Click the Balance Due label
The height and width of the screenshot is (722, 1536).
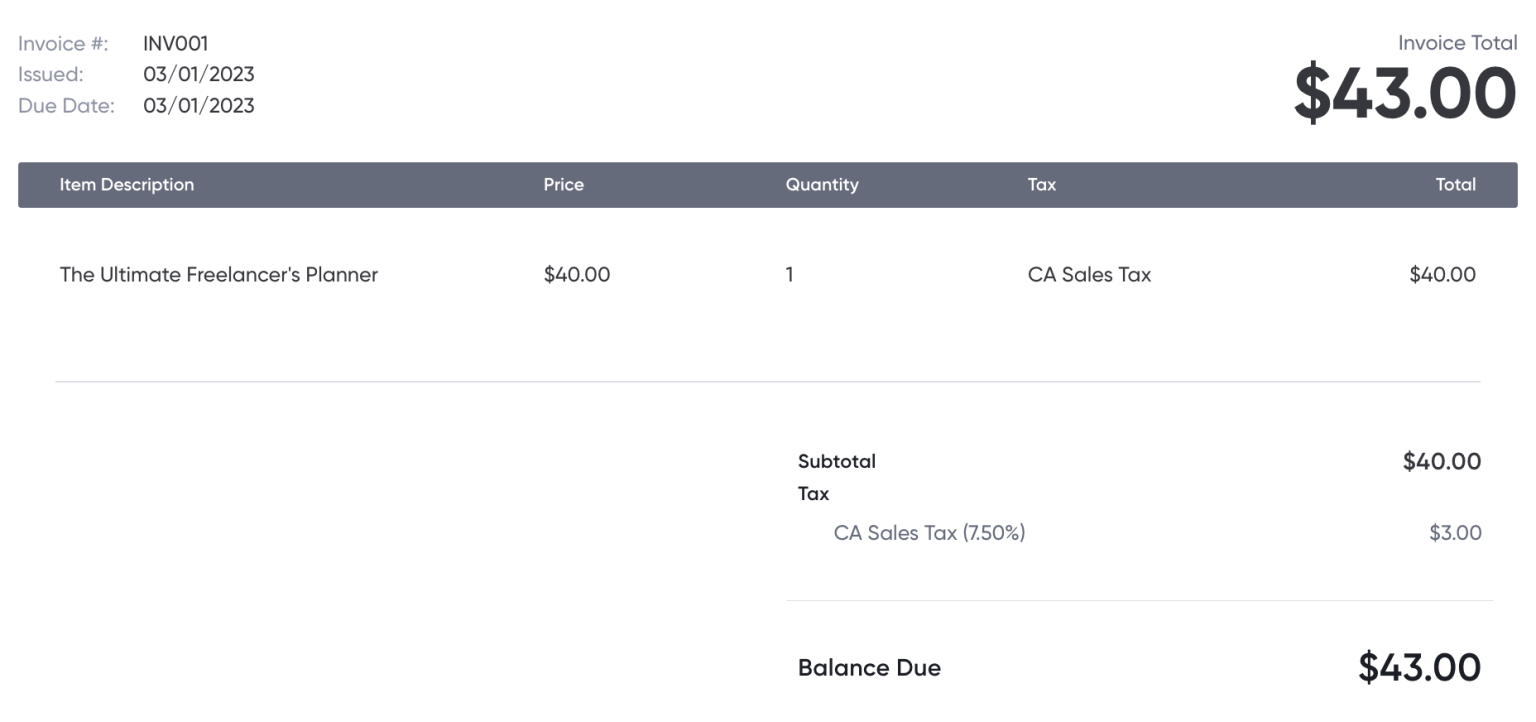click(869, 668)
